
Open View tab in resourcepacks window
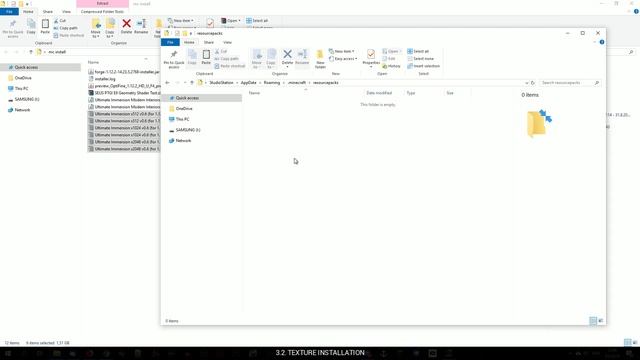click(227, 42)
